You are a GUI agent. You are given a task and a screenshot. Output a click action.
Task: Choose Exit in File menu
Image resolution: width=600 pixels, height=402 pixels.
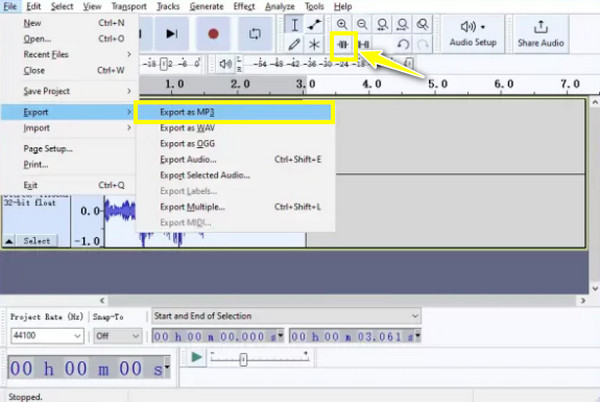(x=69, y=185)
